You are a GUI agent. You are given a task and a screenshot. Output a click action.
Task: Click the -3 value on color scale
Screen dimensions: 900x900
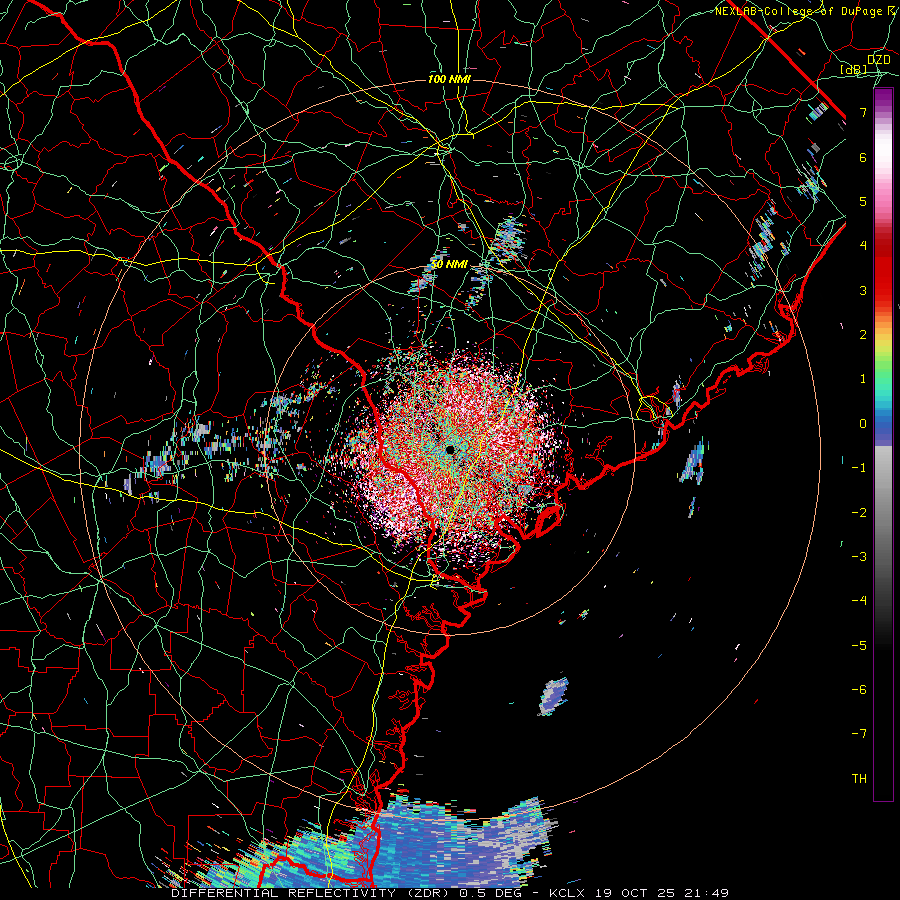[859, 557]
